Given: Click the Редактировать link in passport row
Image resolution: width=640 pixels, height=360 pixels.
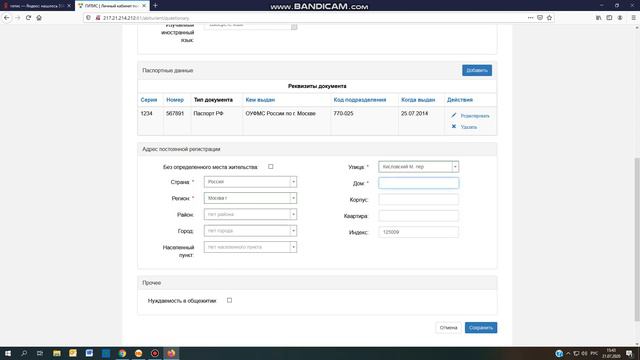Looking at the screenshot, I should pos(475,116).
